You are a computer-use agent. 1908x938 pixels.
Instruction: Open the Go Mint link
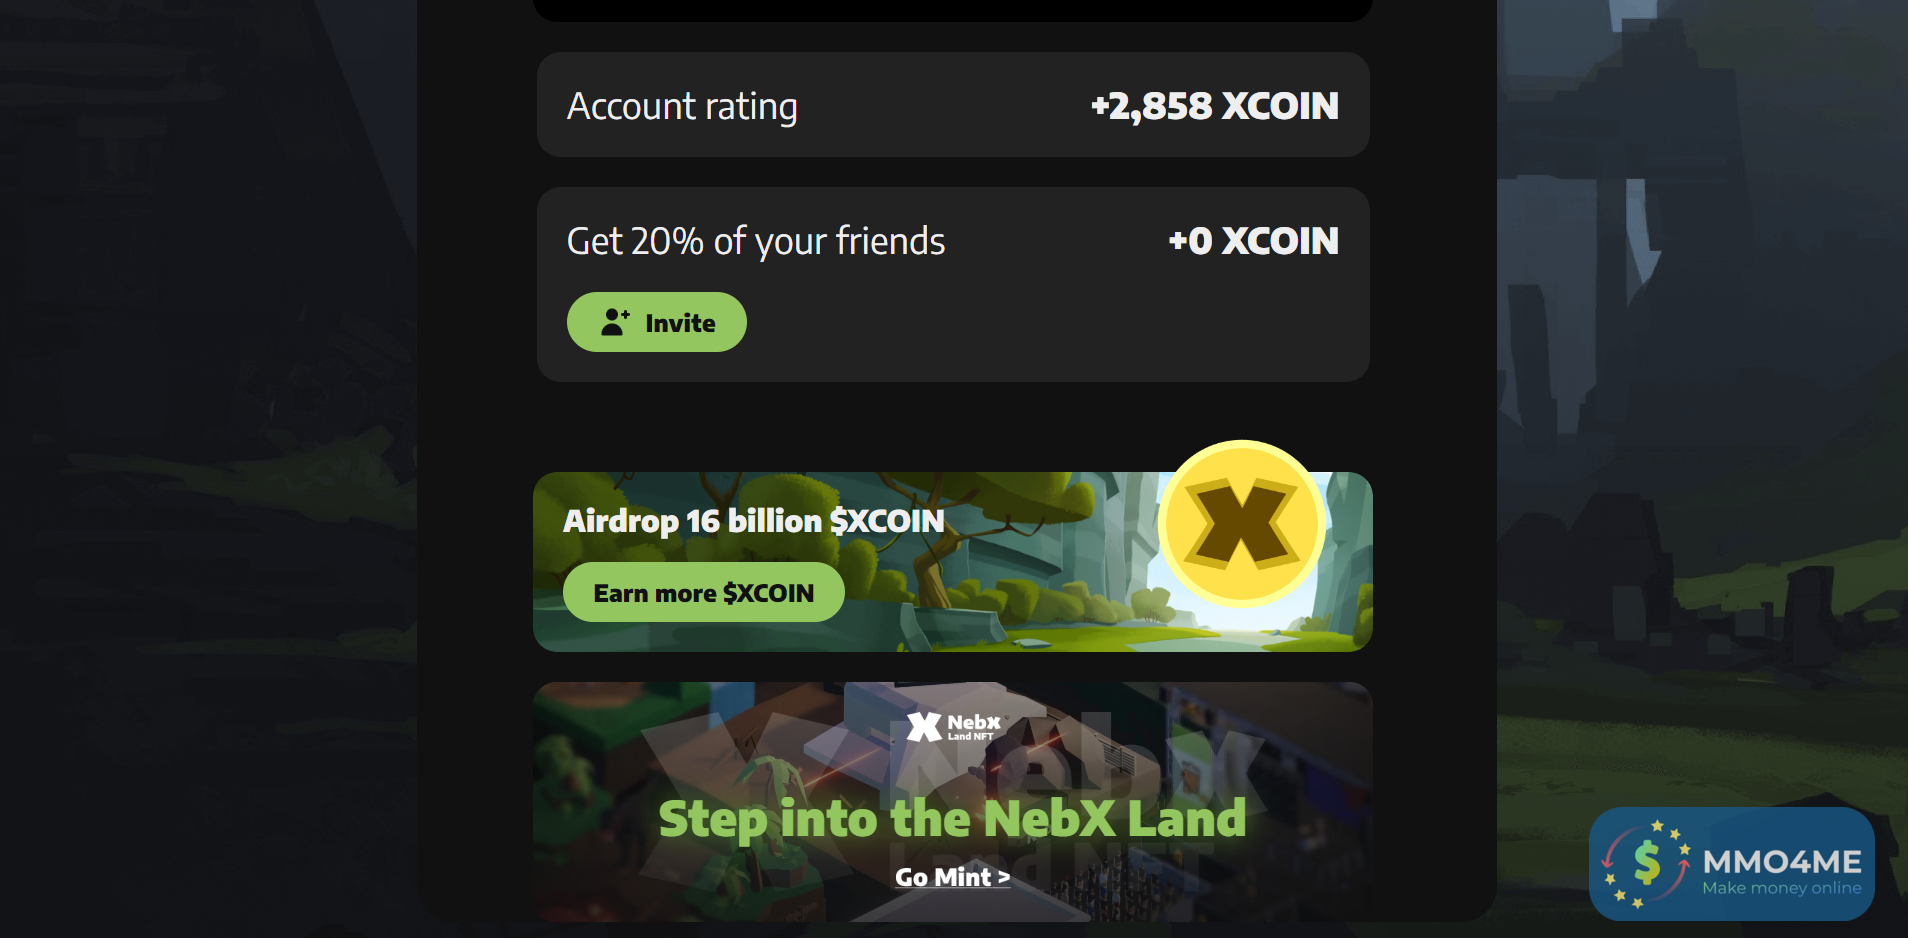coord(952,877)
